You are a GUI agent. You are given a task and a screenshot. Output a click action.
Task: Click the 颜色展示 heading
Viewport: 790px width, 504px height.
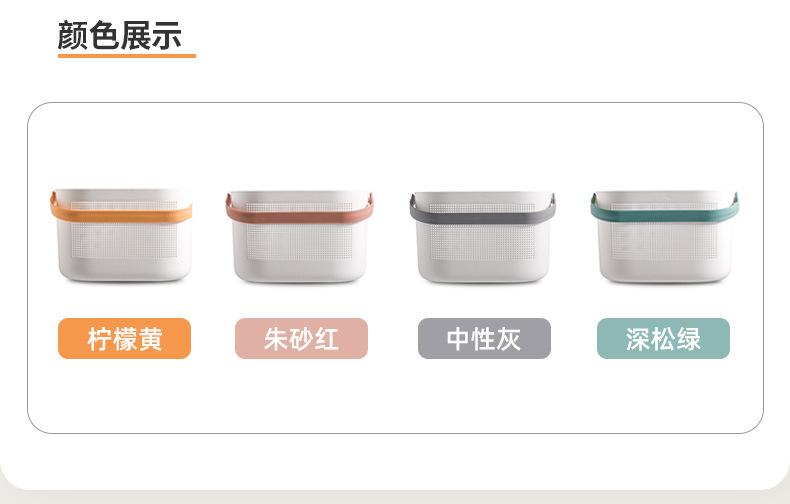click(x=120, y=35)
